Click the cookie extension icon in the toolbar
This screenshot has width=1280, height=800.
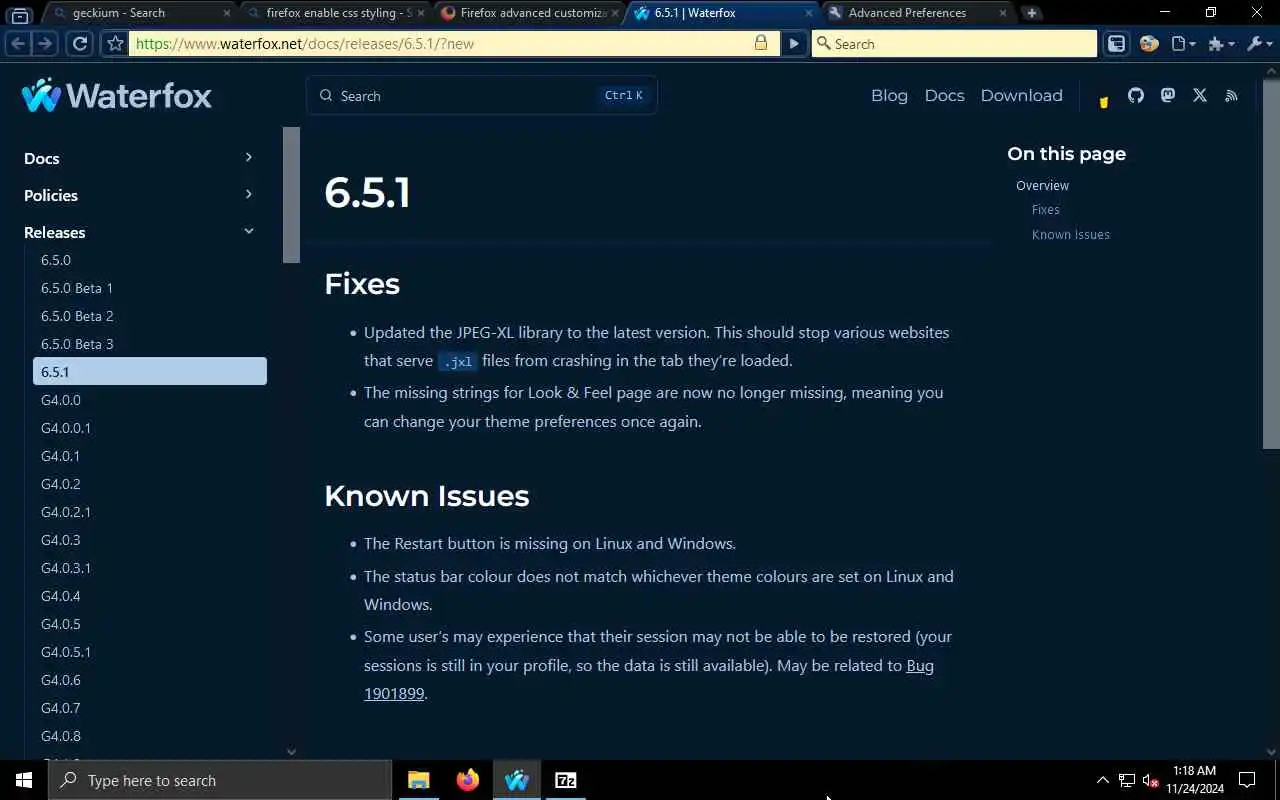click(x=1149, y=44)
